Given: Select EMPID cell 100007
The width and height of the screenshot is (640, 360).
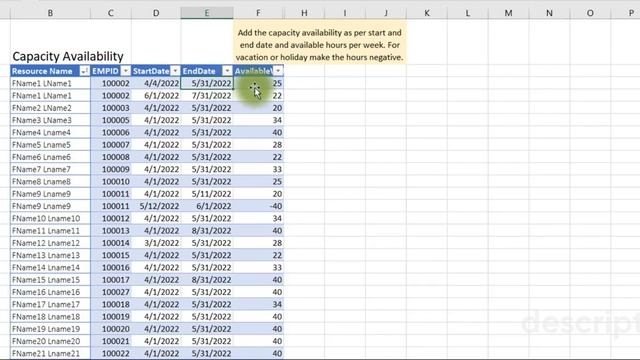Looking at the screenshot, I should 111,144.
